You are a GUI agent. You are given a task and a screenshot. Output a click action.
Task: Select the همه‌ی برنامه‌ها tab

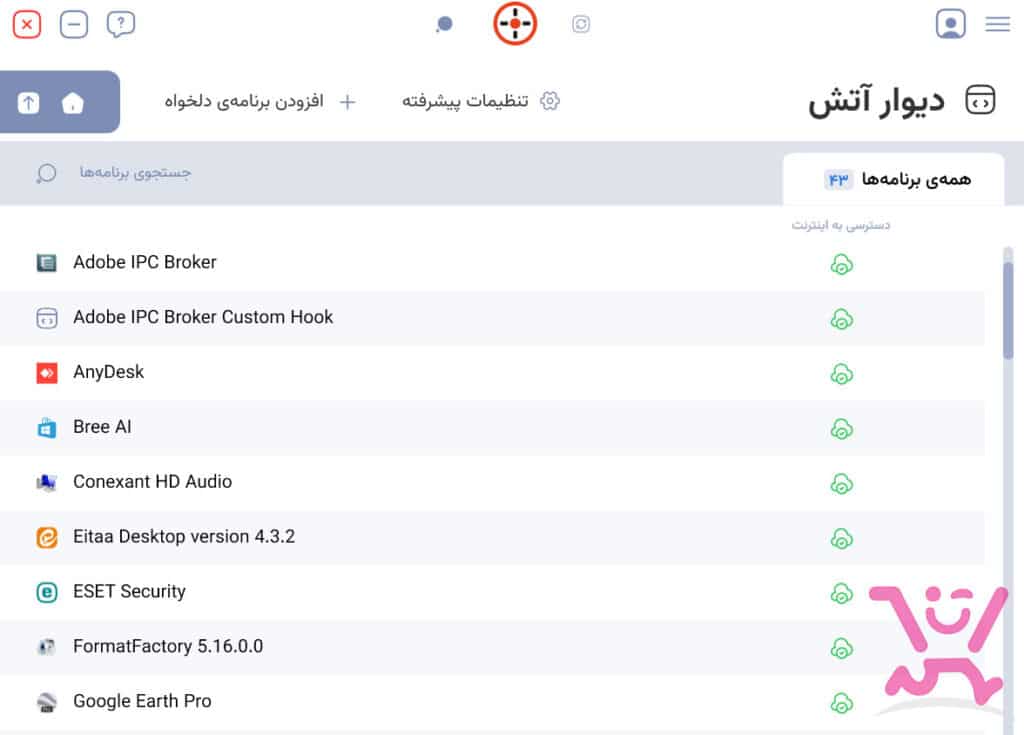[x=893, y=180]
